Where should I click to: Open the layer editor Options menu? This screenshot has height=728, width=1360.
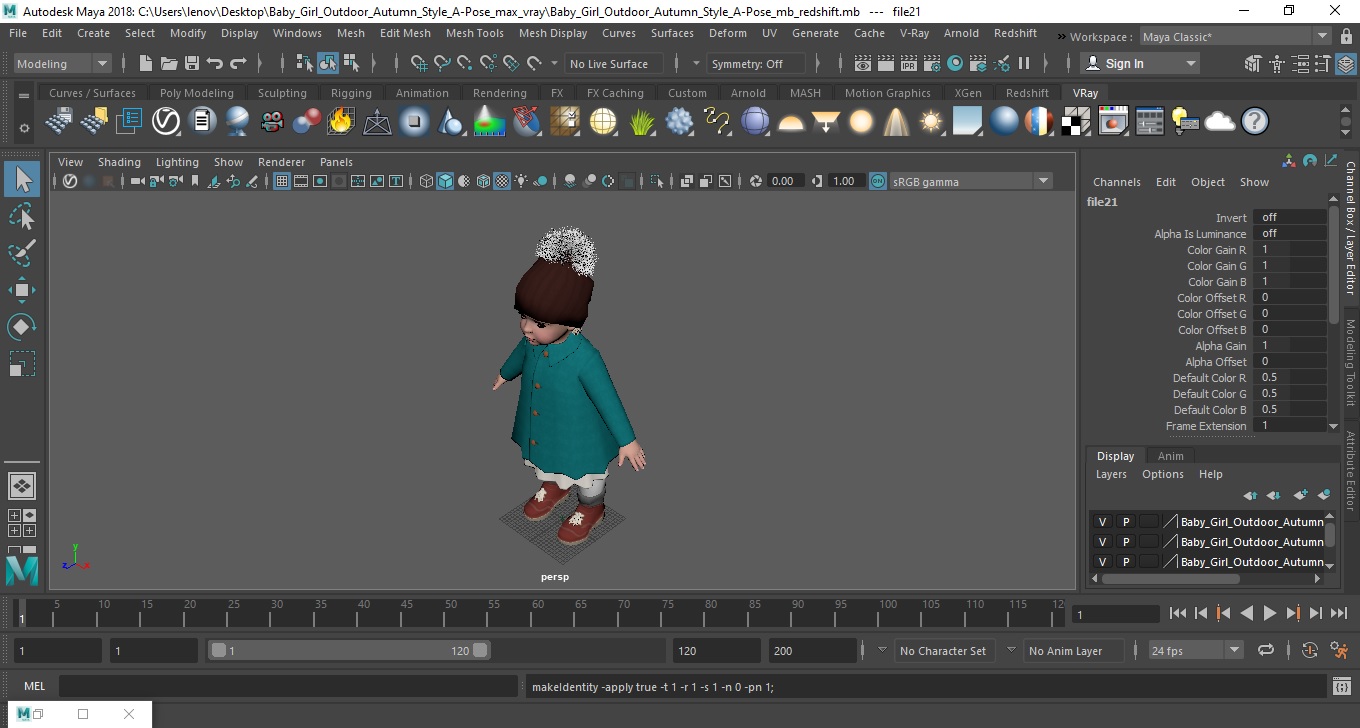1162,474
